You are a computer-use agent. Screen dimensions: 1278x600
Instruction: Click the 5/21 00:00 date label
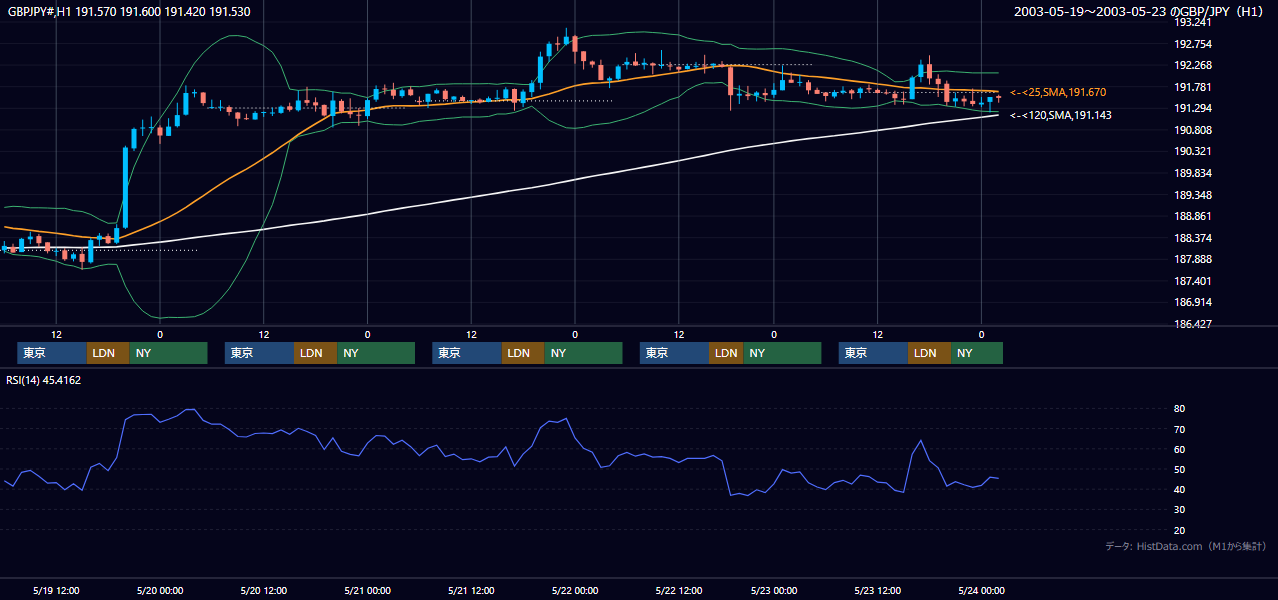(x=367, y=590)
